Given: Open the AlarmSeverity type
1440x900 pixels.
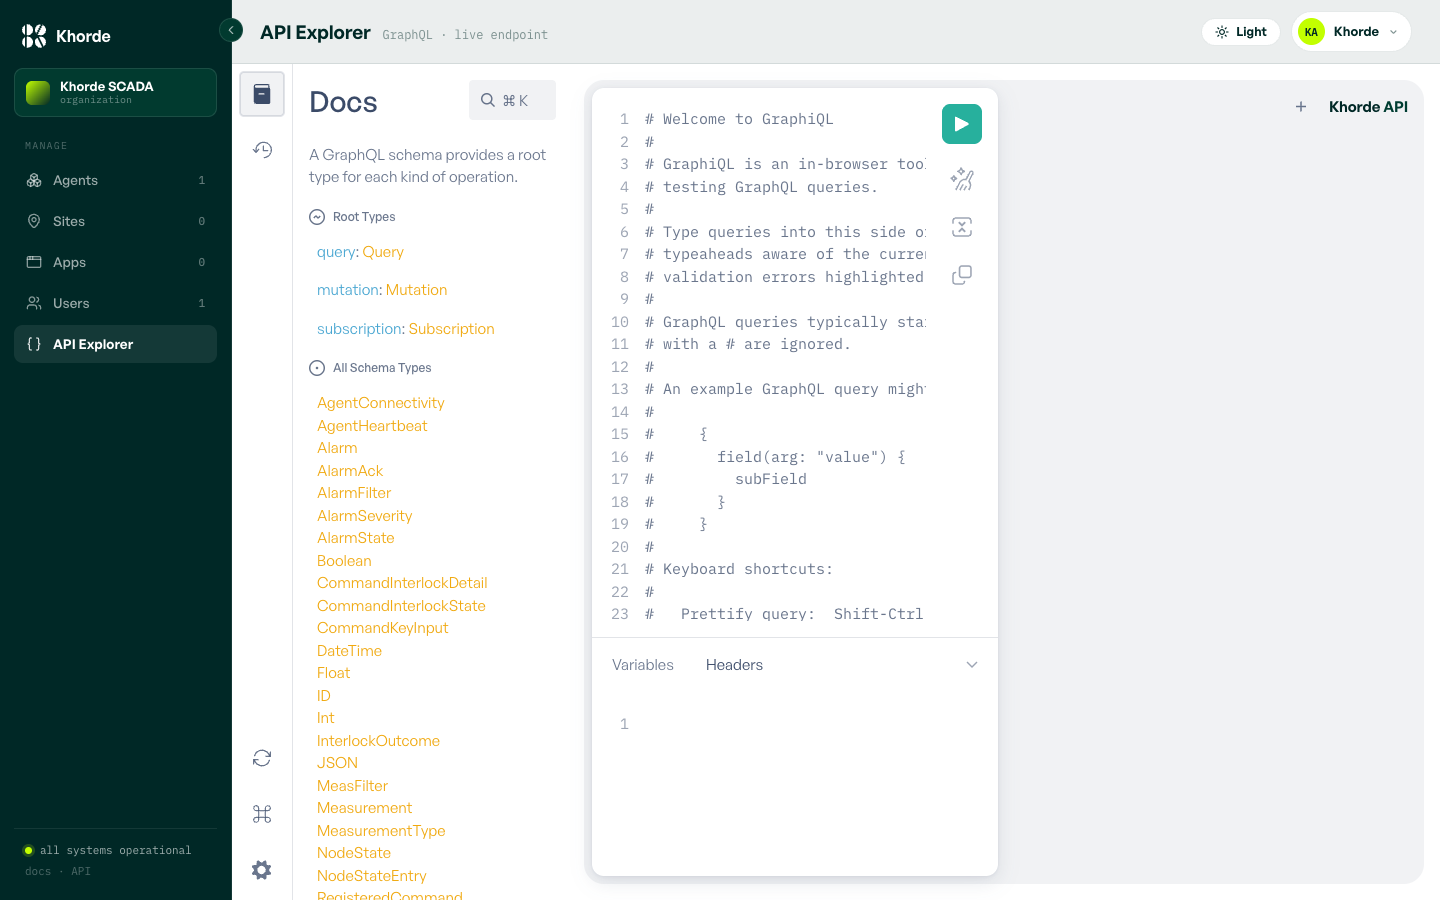Looking at the screenshot, I should pyautogui.click(x=365, y=516).
